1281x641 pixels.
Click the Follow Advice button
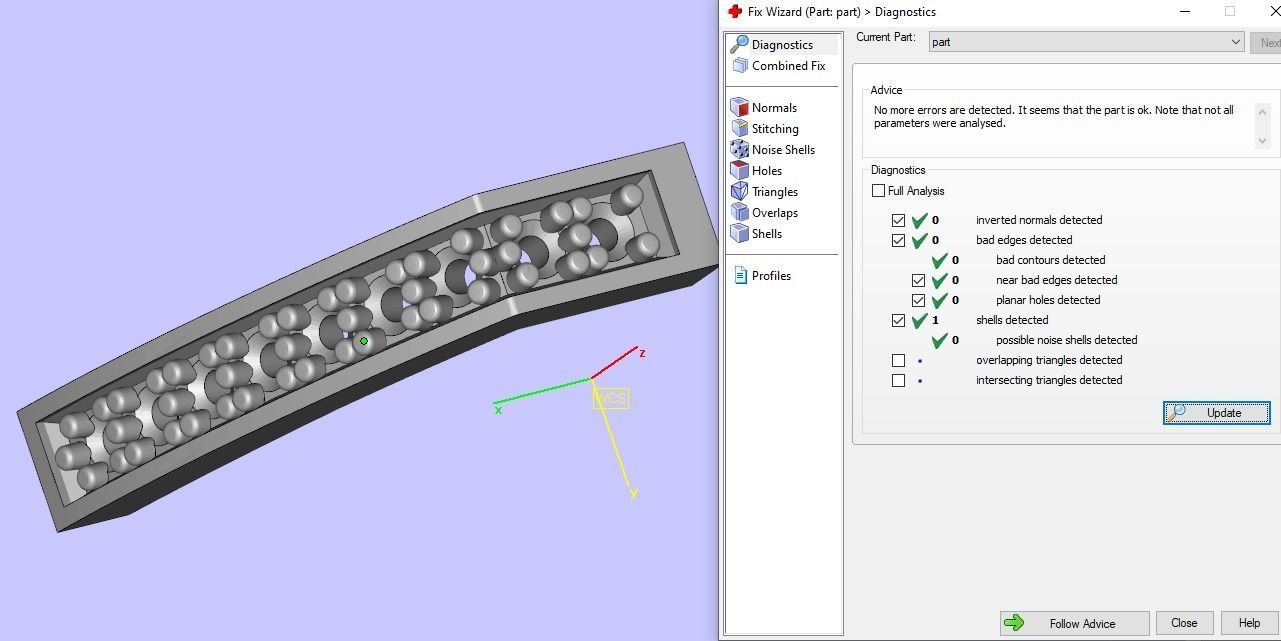click(1075, 623)
